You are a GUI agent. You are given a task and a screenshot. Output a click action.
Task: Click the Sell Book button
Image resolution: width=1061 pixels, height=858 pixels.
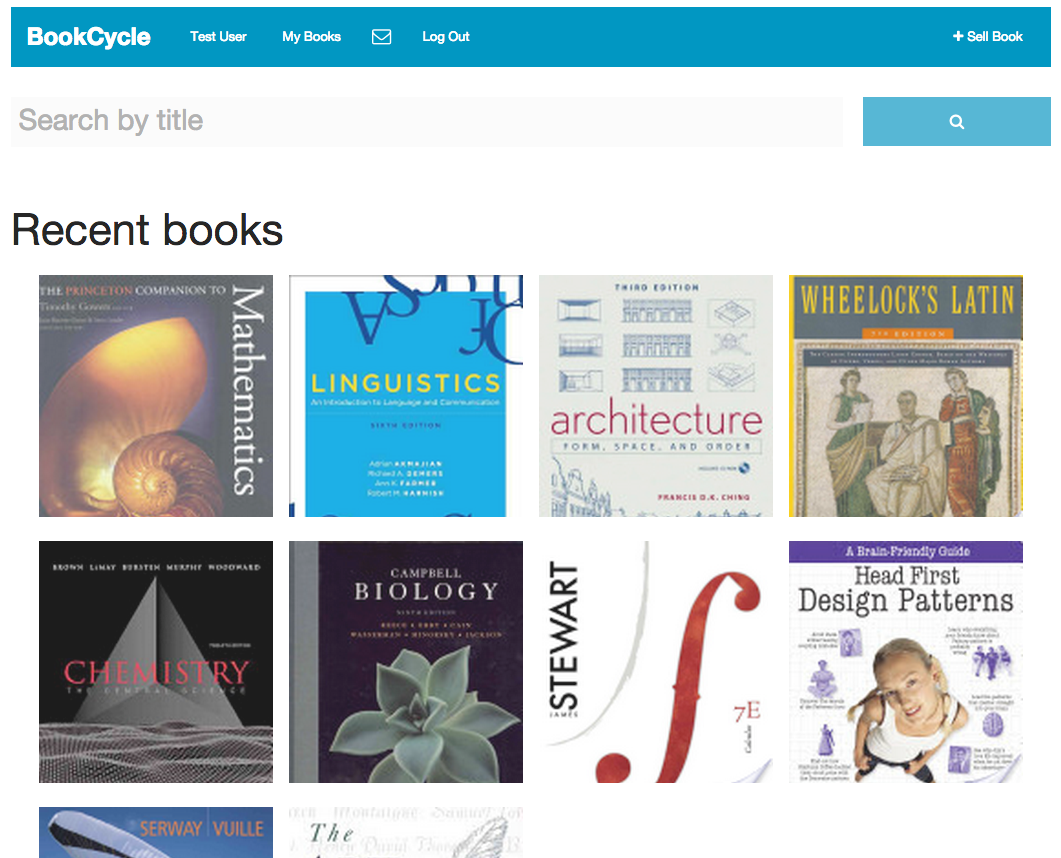pyautogui.click(x=987, y=37)
